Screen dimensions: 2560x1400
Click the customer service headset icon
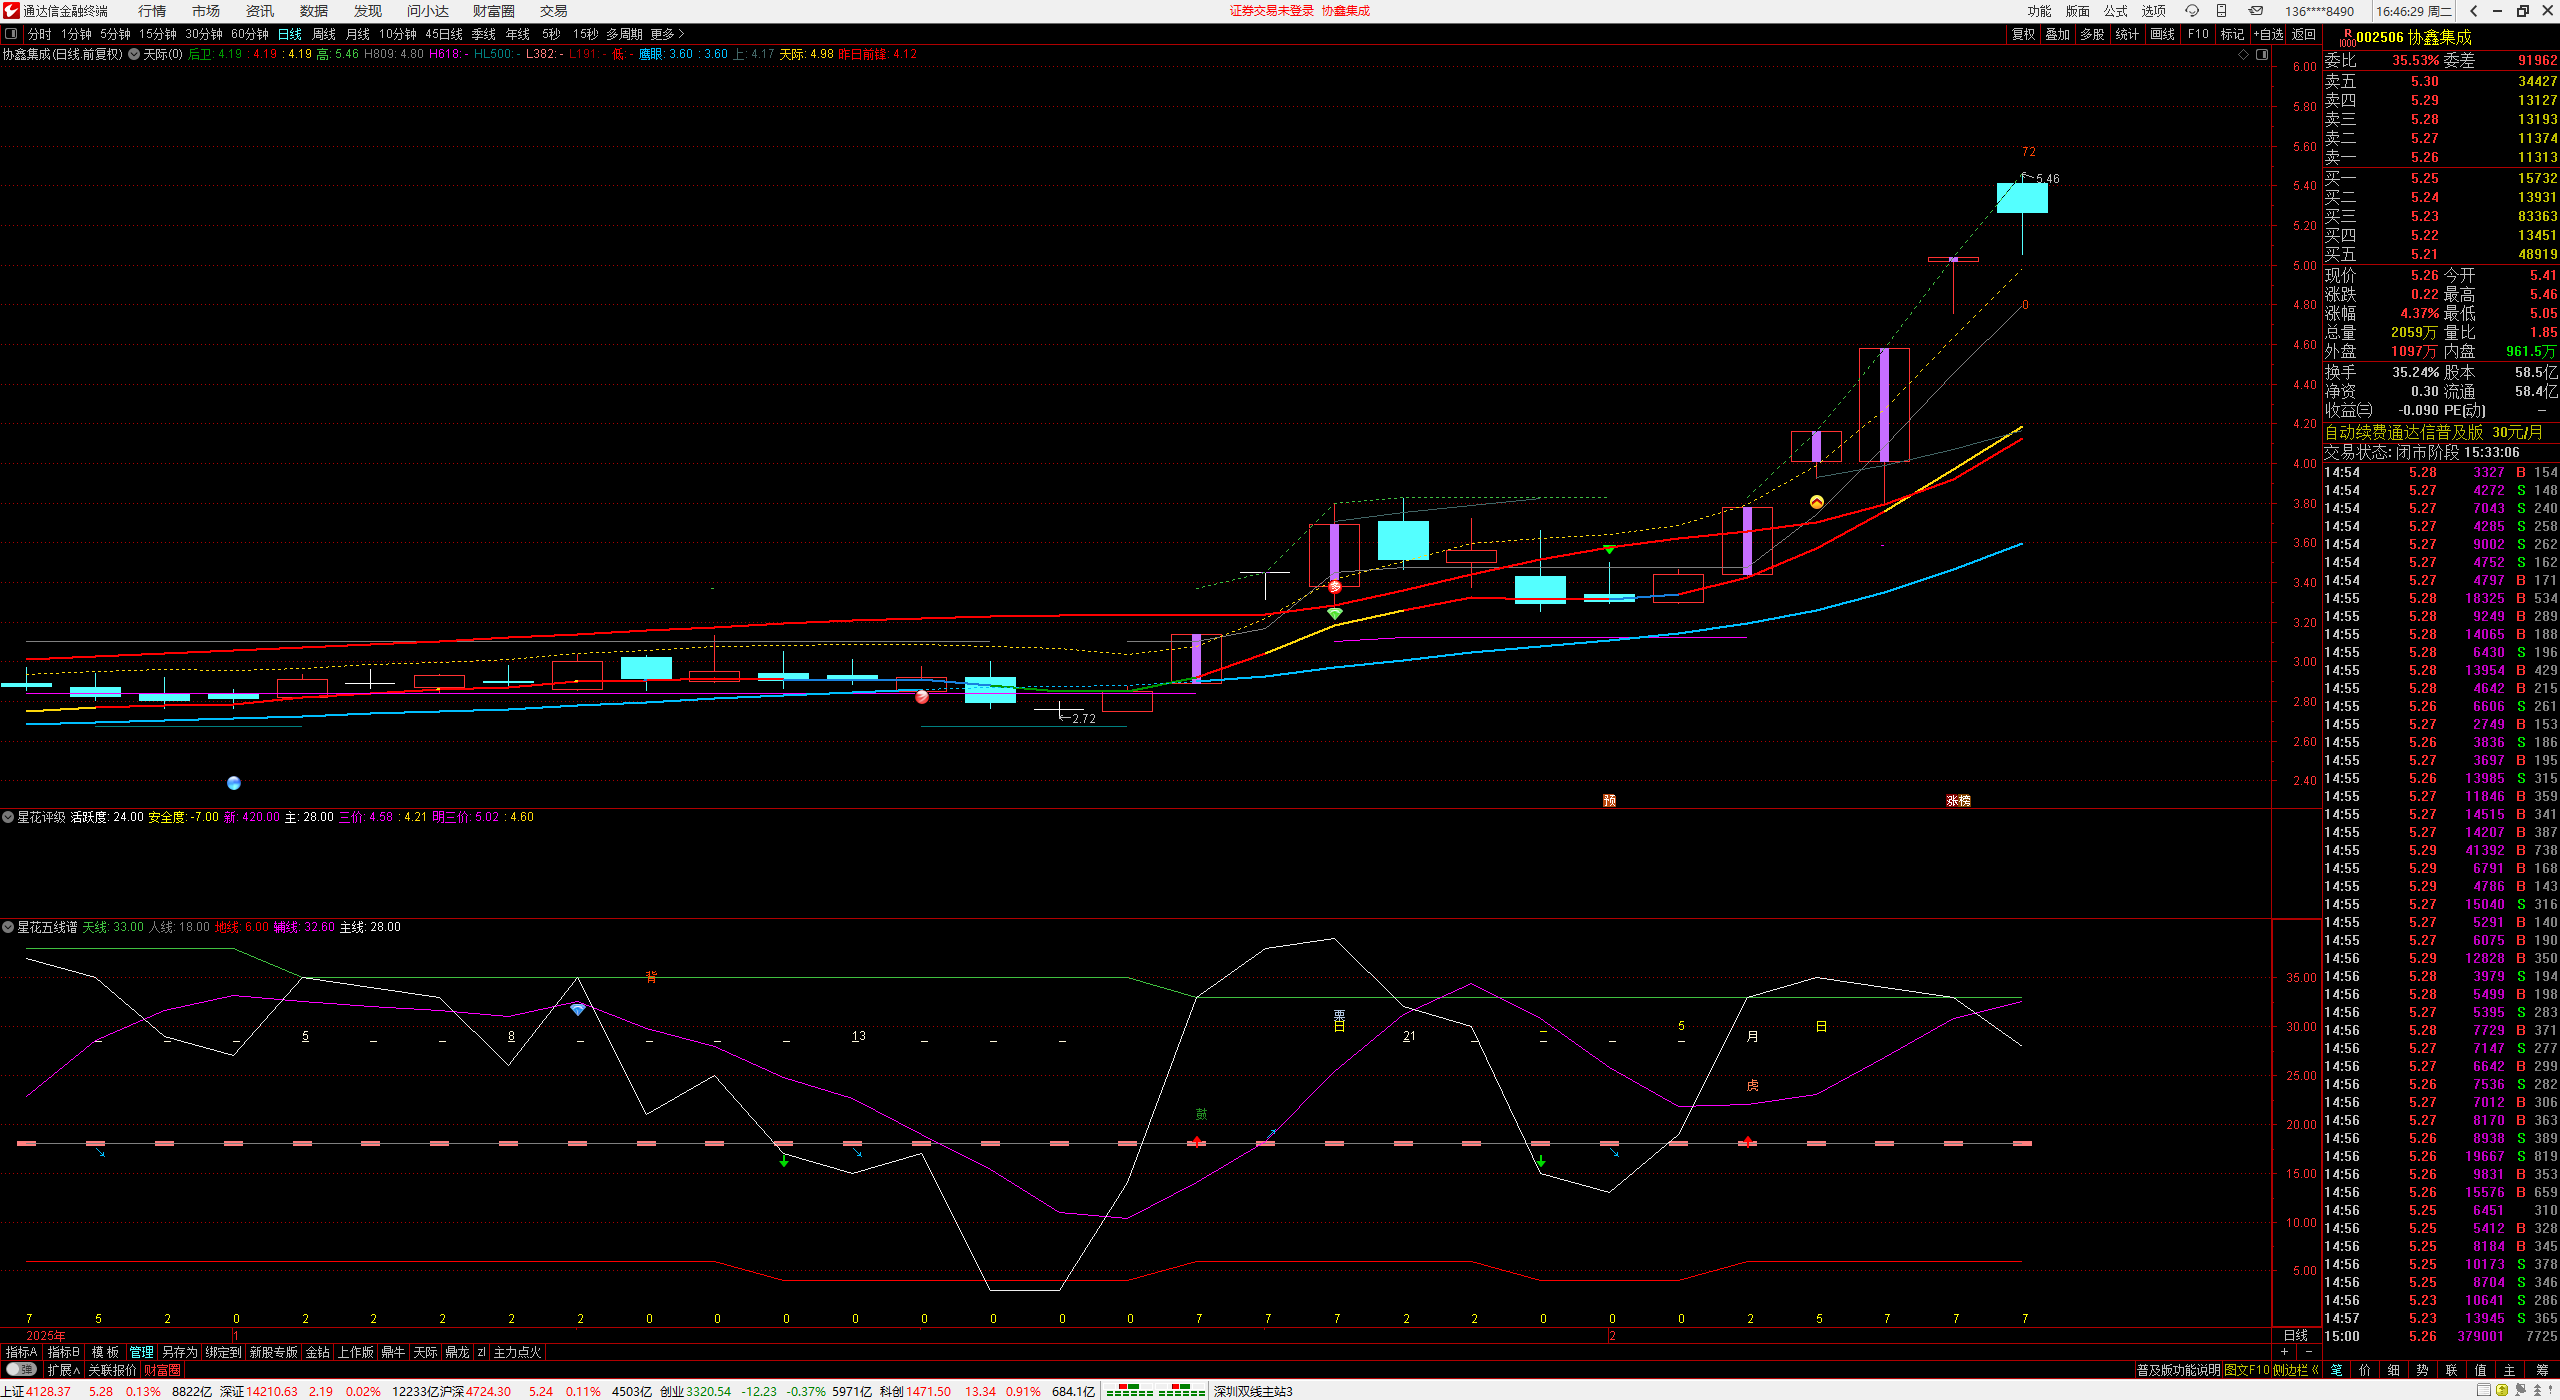click(2192, 11)
